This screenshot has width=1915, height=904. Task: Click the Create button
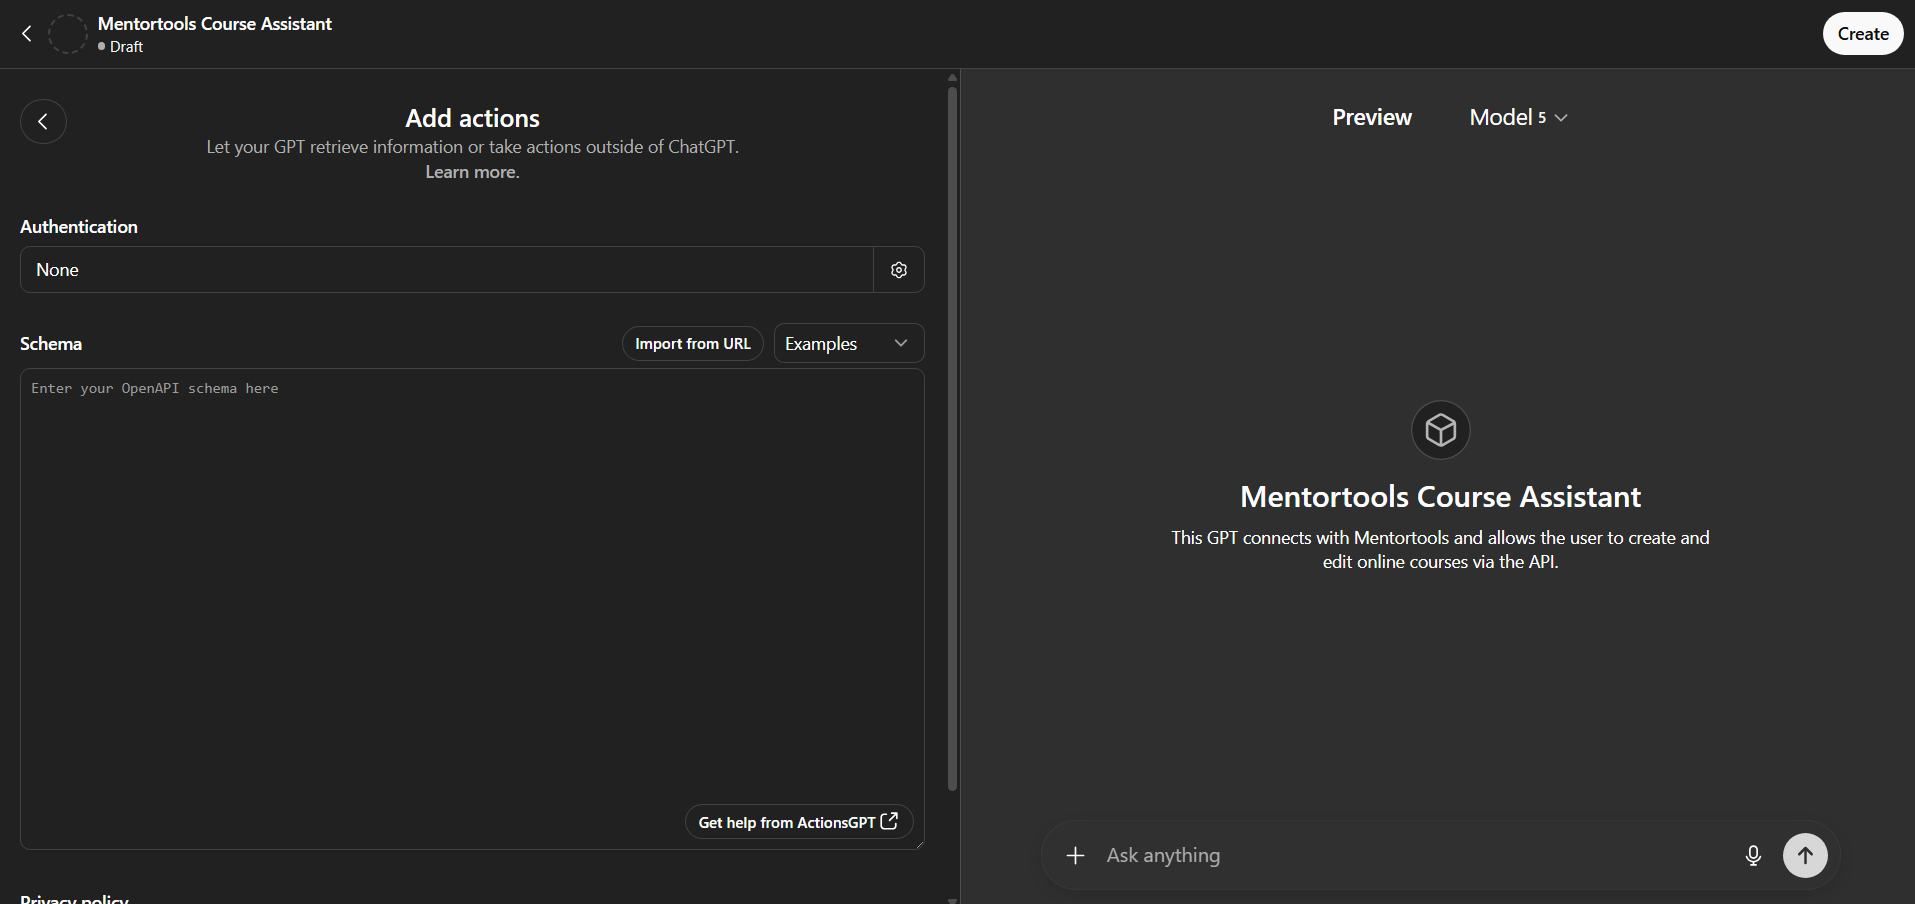1863,34
